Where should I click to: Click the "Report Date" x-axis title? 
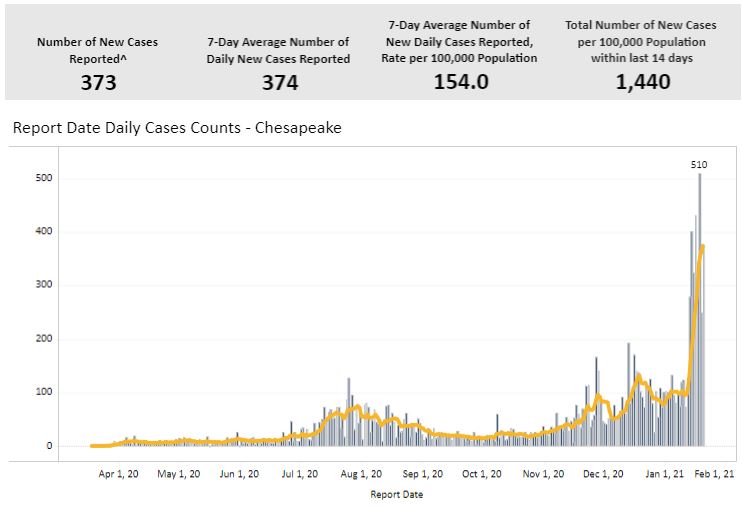[397, 494]
